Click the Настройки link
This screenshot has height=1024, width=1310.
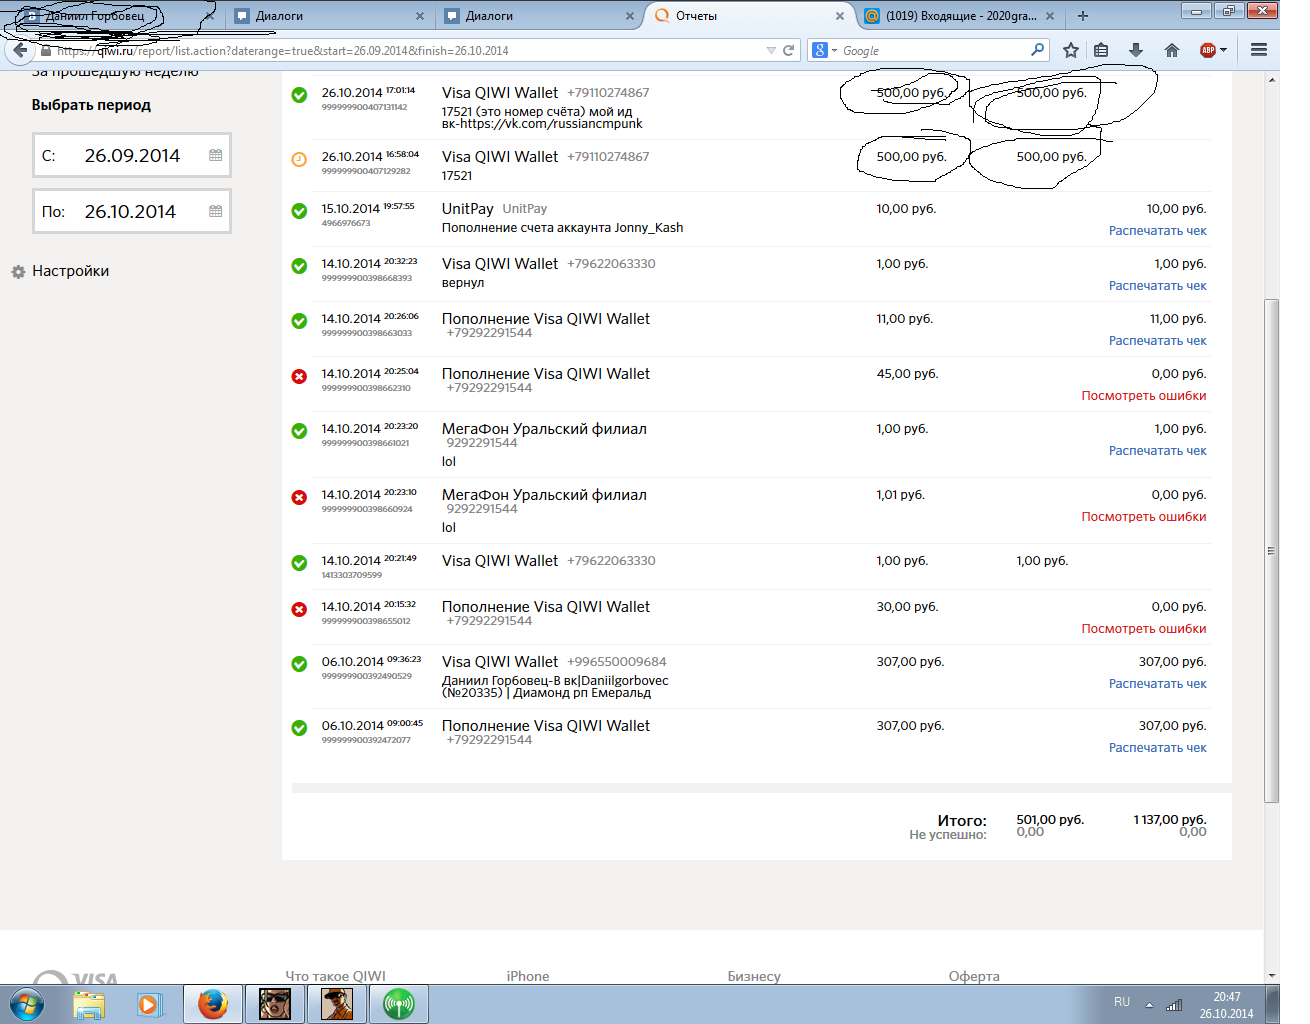pos(70,271)
